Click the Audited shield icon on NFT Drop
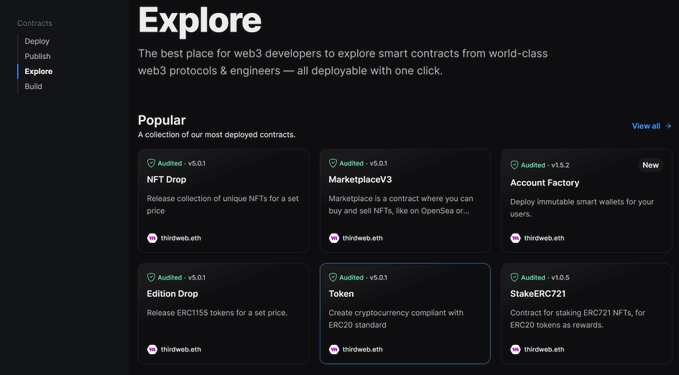This screenshot has width=679, height=375. pos(151,163)
